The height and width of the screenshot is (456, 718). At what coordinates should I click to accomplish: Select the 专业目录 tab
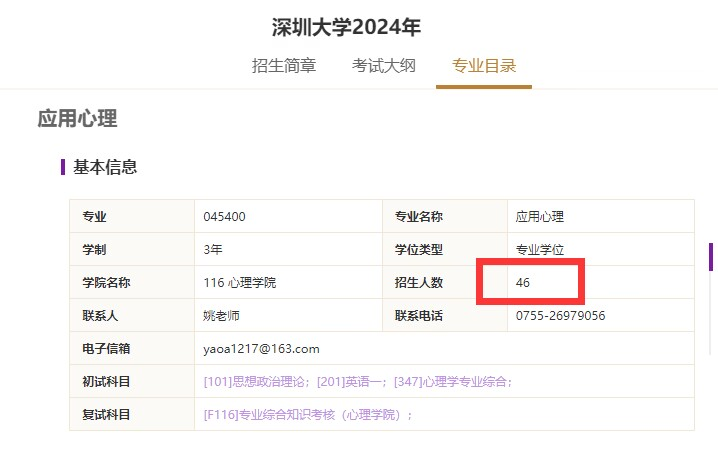pyautogui.click(x=484, y=65)
